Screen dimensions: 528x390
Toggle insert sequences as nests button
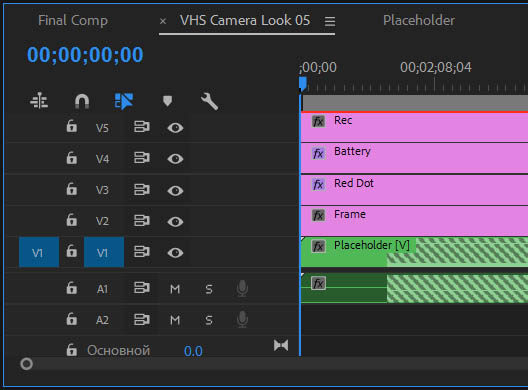(x=39, y=101)
